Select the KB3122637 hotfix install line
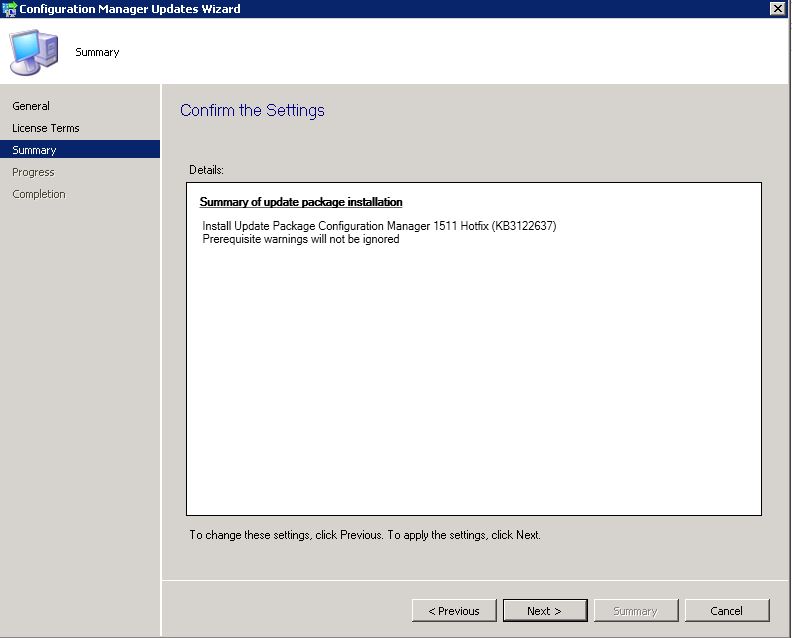 click(379, 226)
